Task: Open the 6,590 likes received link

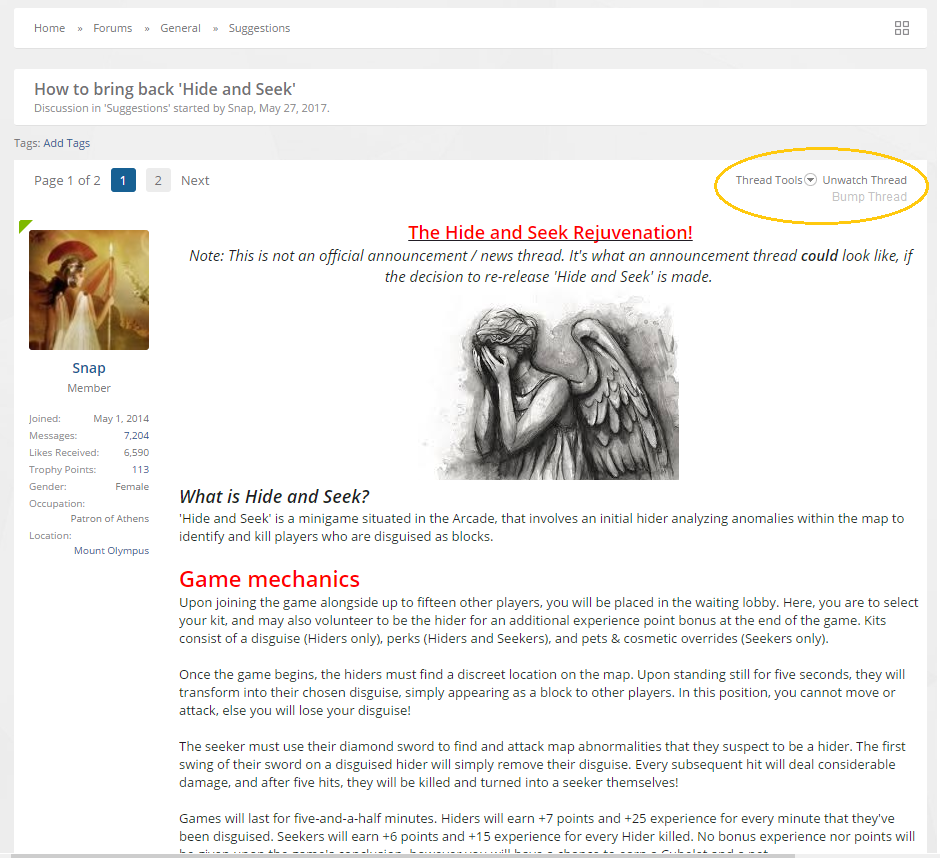Action: 136,452
